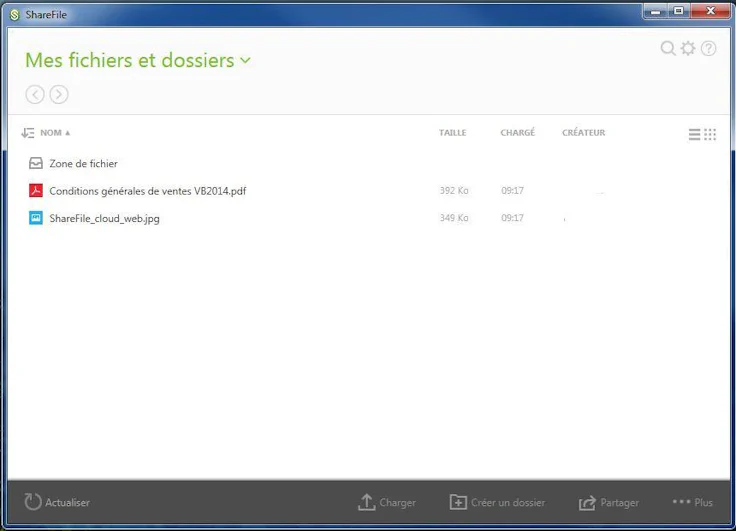Viewport: 736px width, 531px height.
Task: Select Conditions générales de ventes VB2014.pdf
Action: pyautogui.click(x=148, y=191)
